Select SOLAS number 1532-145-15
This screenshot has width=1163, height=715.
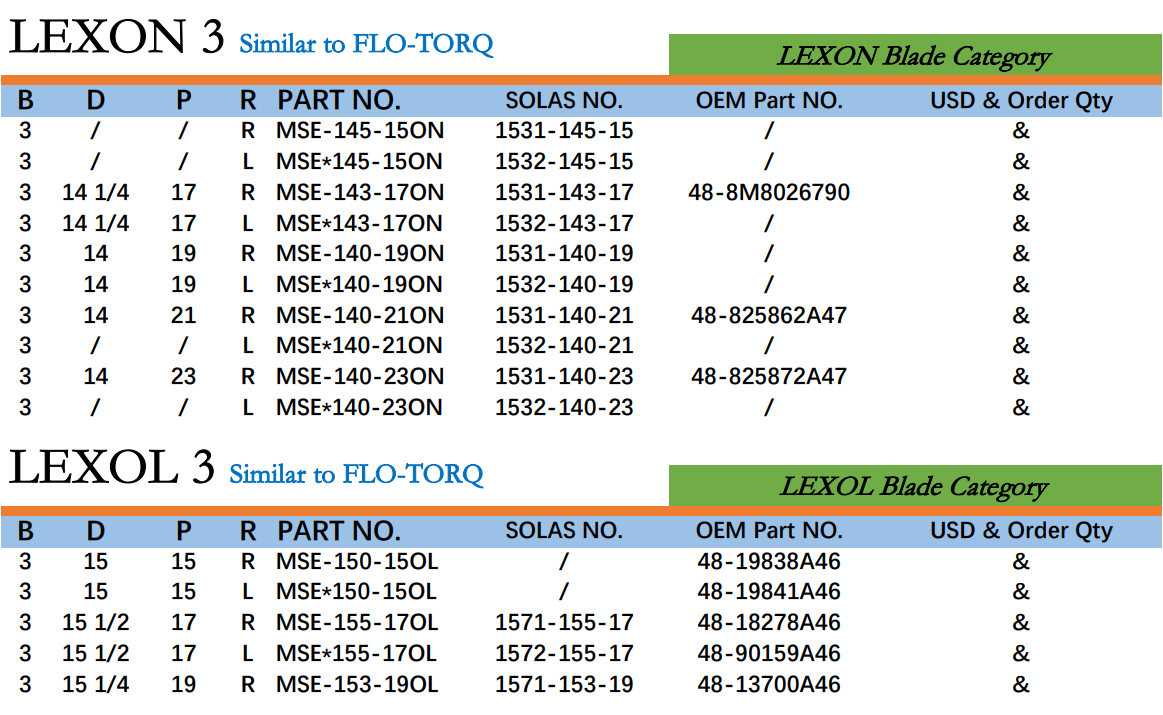pos(564,162)
